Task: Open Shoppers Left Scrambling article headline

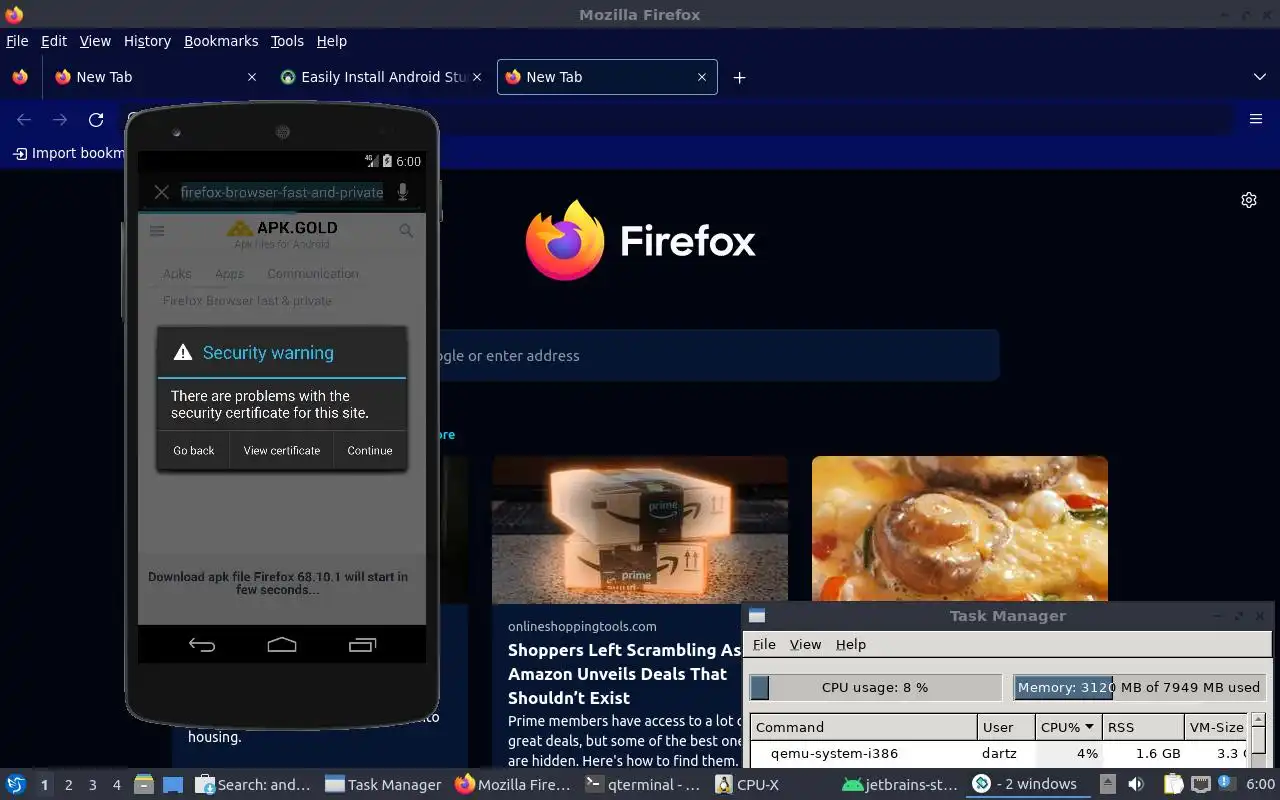Action: tap(625, 674)
